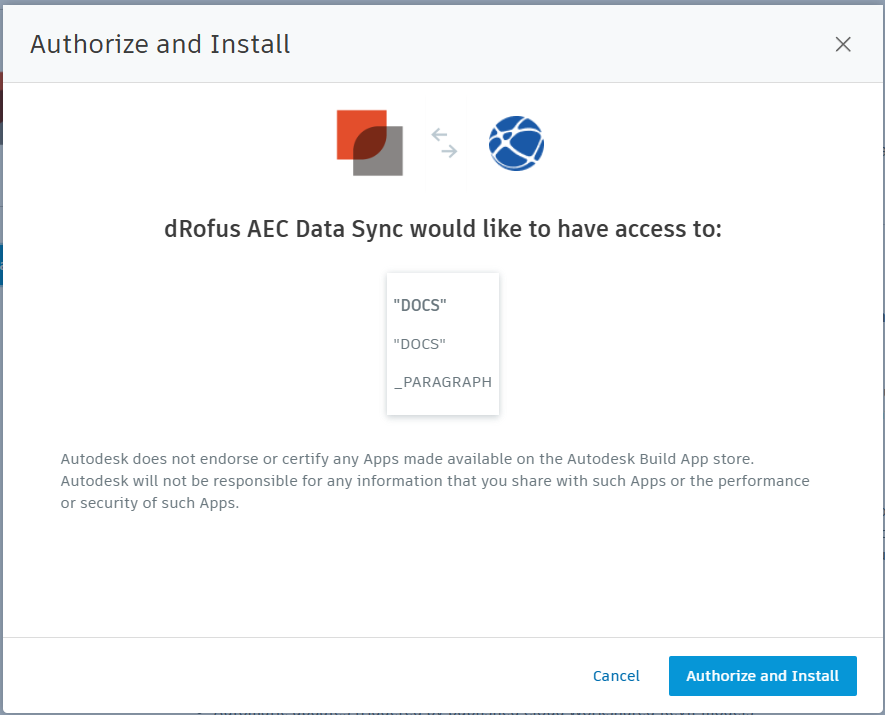The image size is (885, 715).
Task: Click "Autodesk Build App store" in the disclaimer
Action: point(660,460)
